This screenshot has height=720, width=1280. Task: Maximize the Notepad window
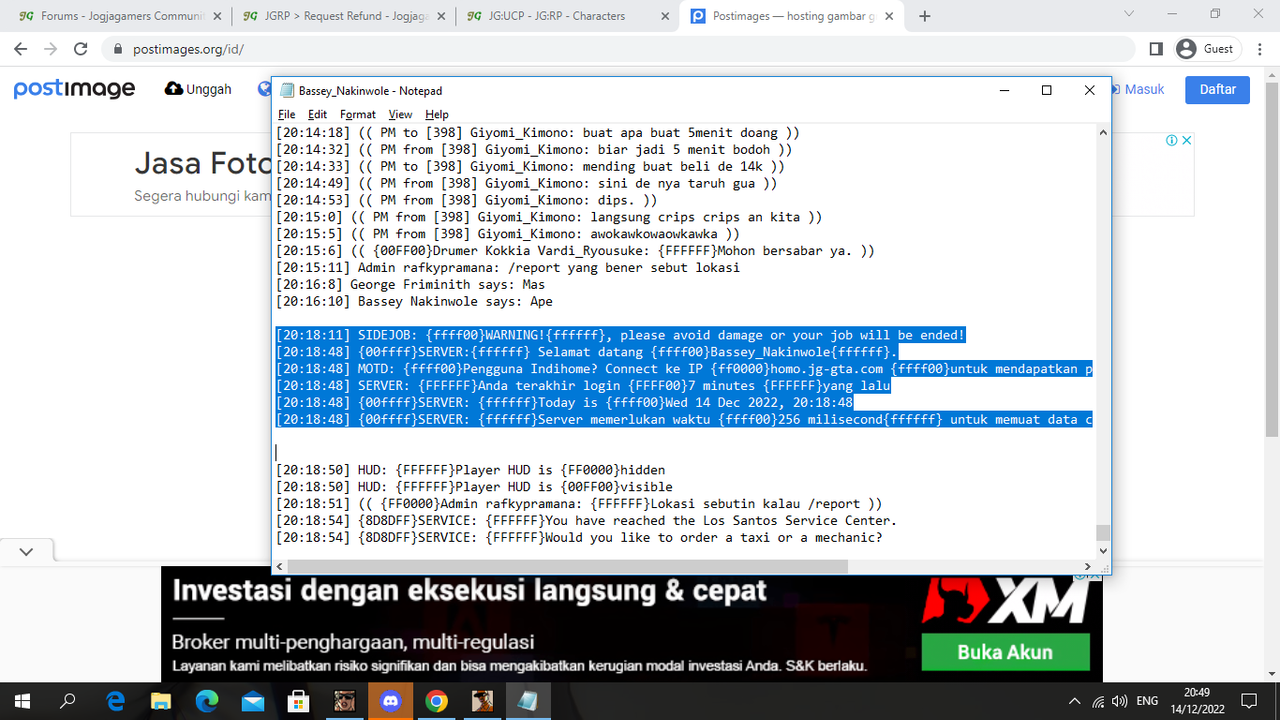pyautogui.click(x=1046, y=90)
